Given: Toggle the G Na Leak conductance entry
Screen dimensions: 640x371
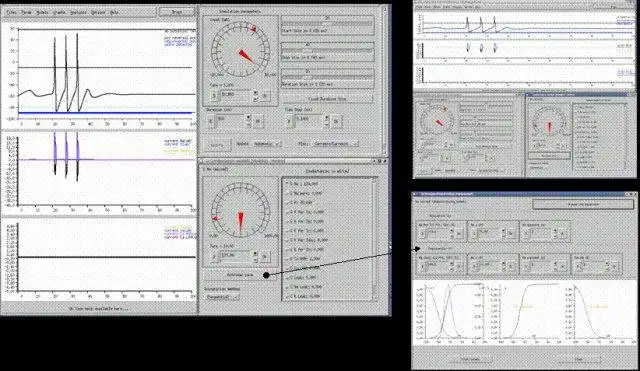Looking at the screenshot, I should pyautogui.click(x=305, y=287).
